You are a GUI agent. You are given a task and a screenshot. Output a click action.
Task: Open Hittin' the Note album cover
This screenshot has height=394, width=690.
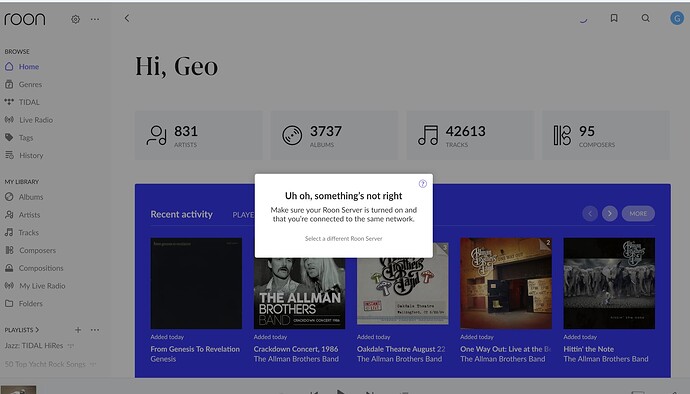[x=609, y=283]
